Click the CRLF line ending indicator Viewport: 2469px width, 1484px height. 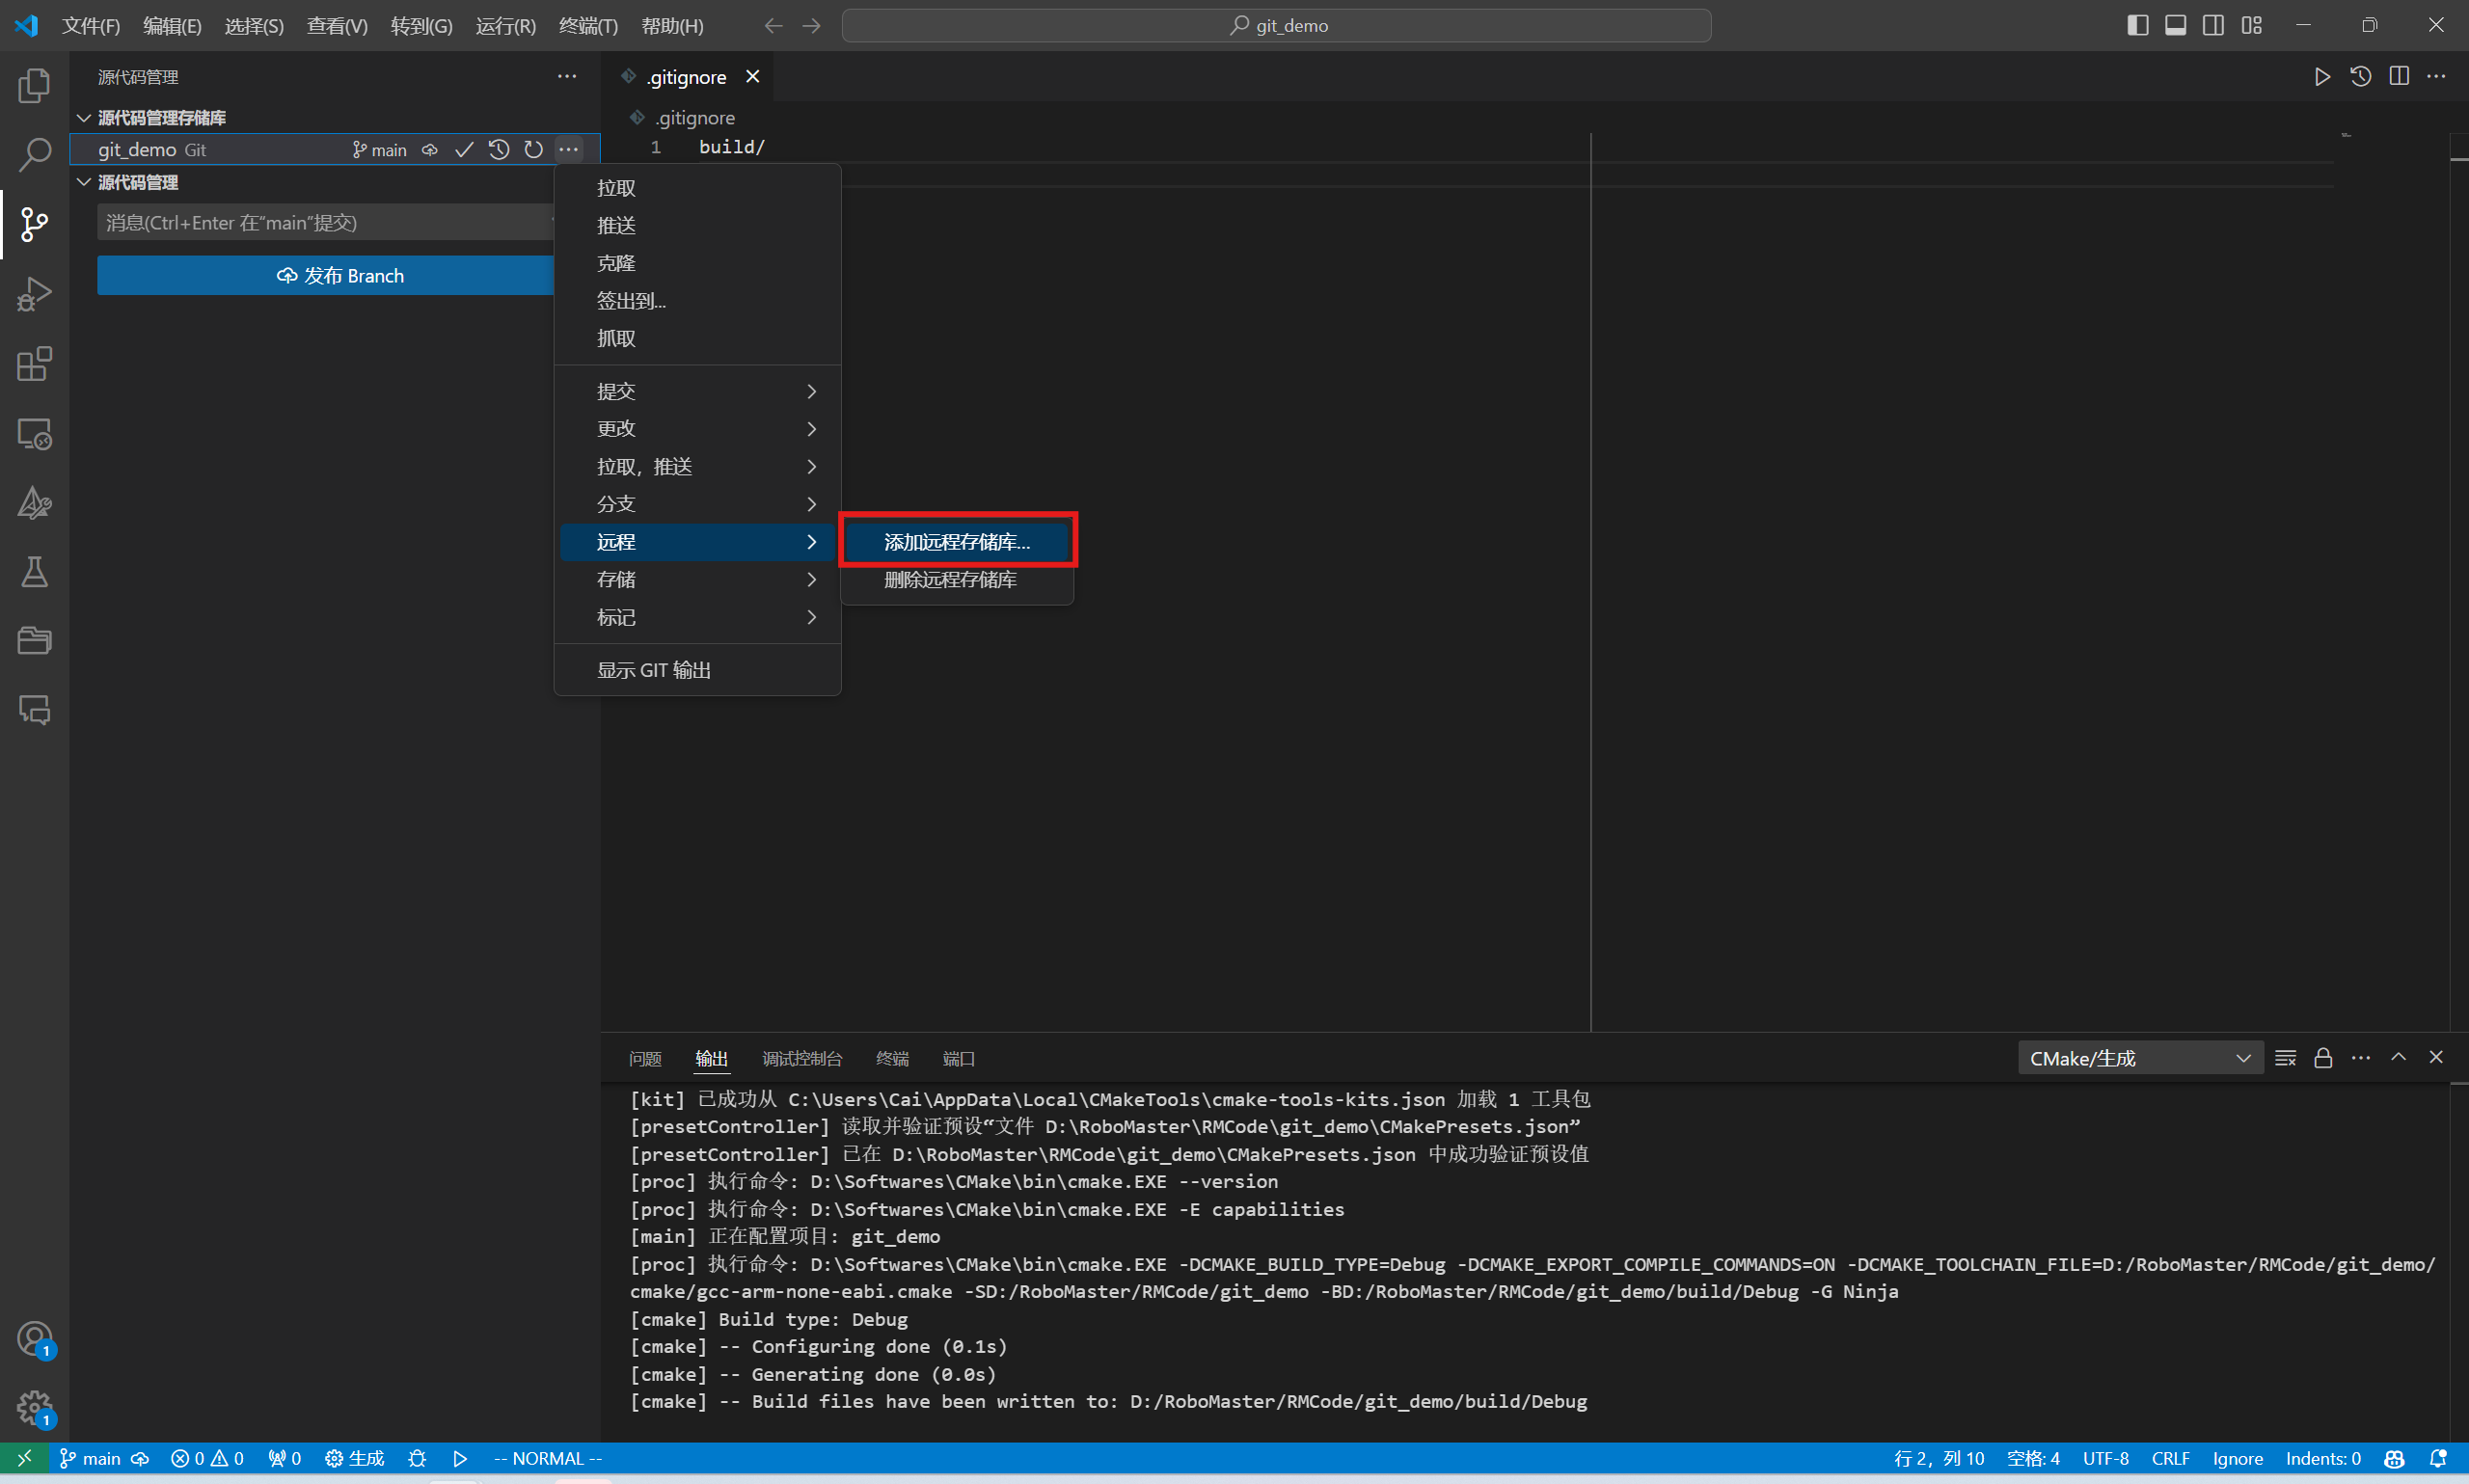2170,1458
